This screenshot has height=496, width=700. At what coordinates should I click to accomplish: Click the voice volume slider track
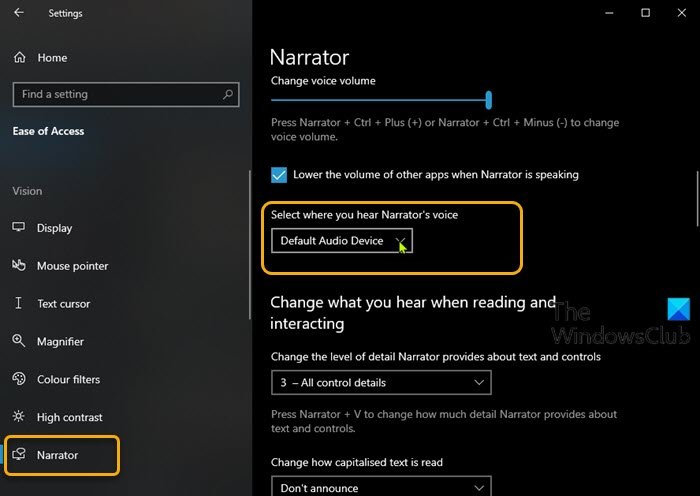tap(379, 100)
